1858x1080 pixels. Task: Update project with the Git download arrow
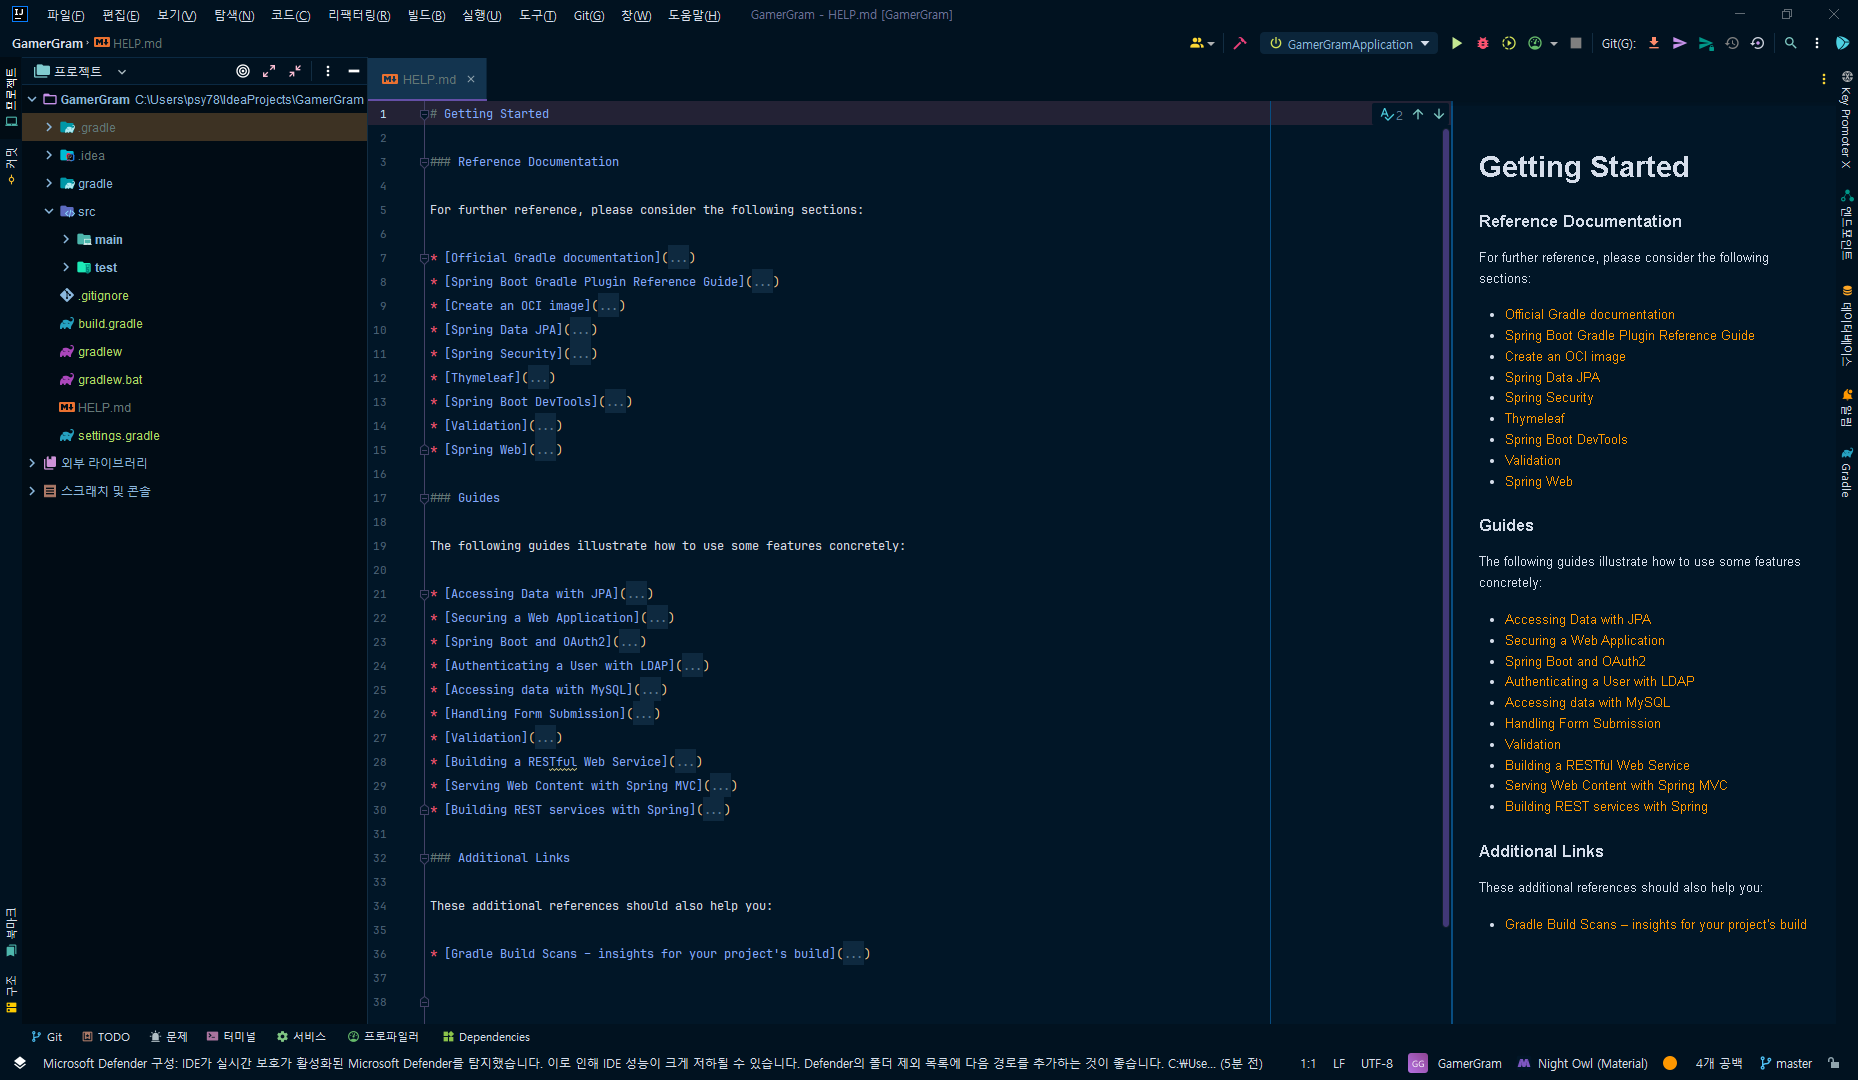(x=1654, y=43)
